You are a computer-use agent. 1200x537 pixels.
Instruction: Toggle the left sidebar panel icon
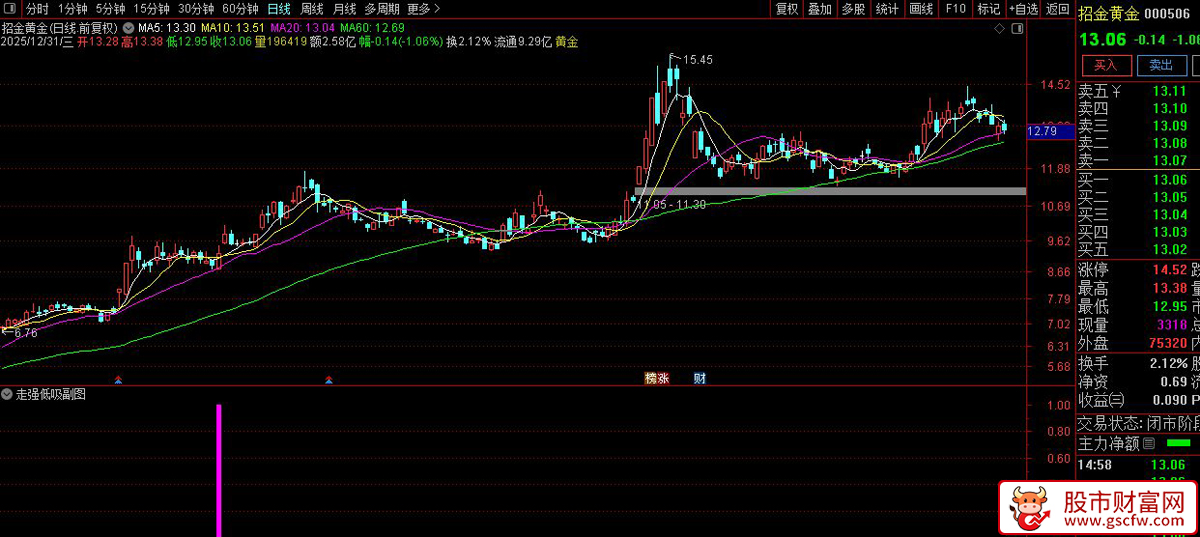(12, 9)
